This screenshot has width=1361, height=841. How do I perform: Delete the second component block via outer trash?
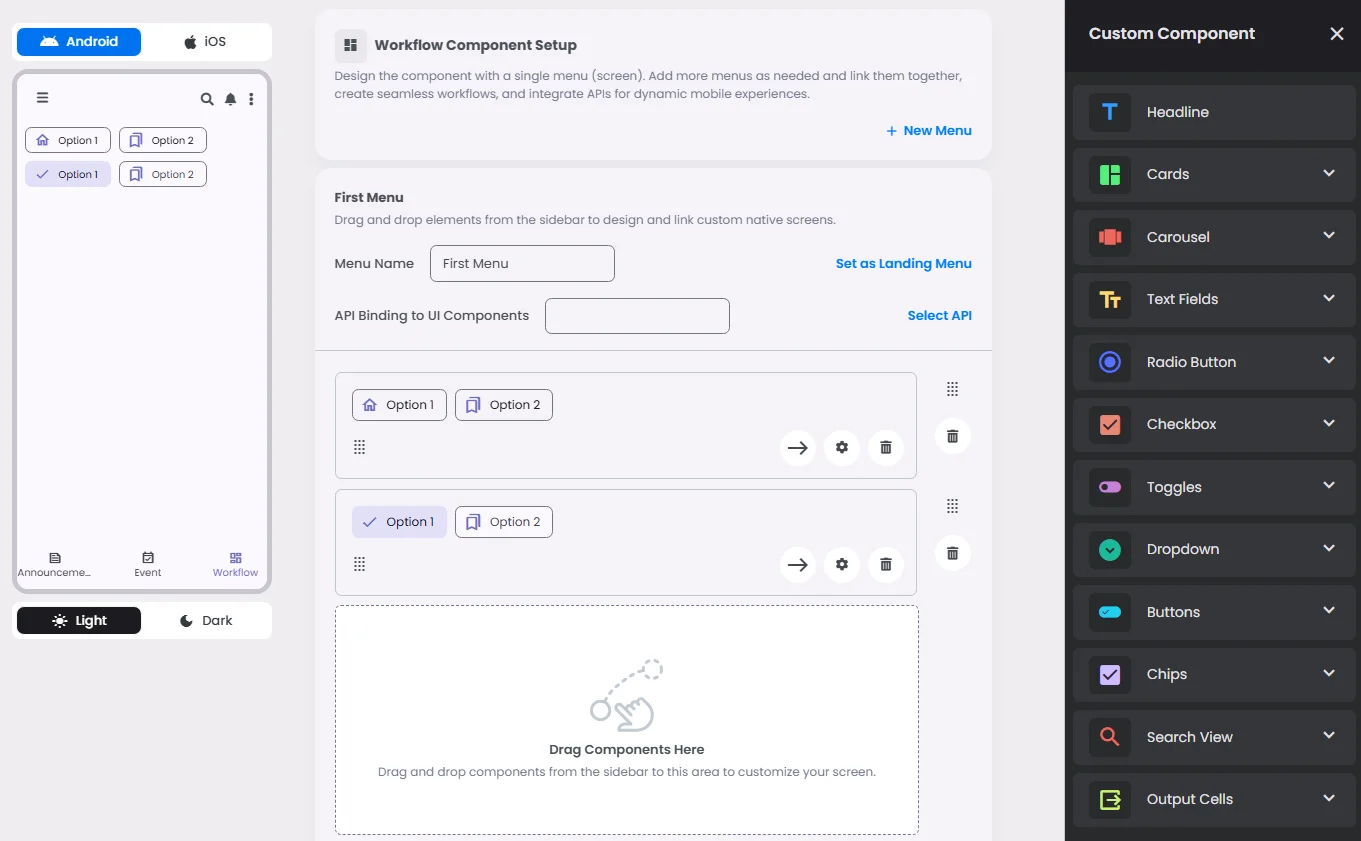coord(952,553)
